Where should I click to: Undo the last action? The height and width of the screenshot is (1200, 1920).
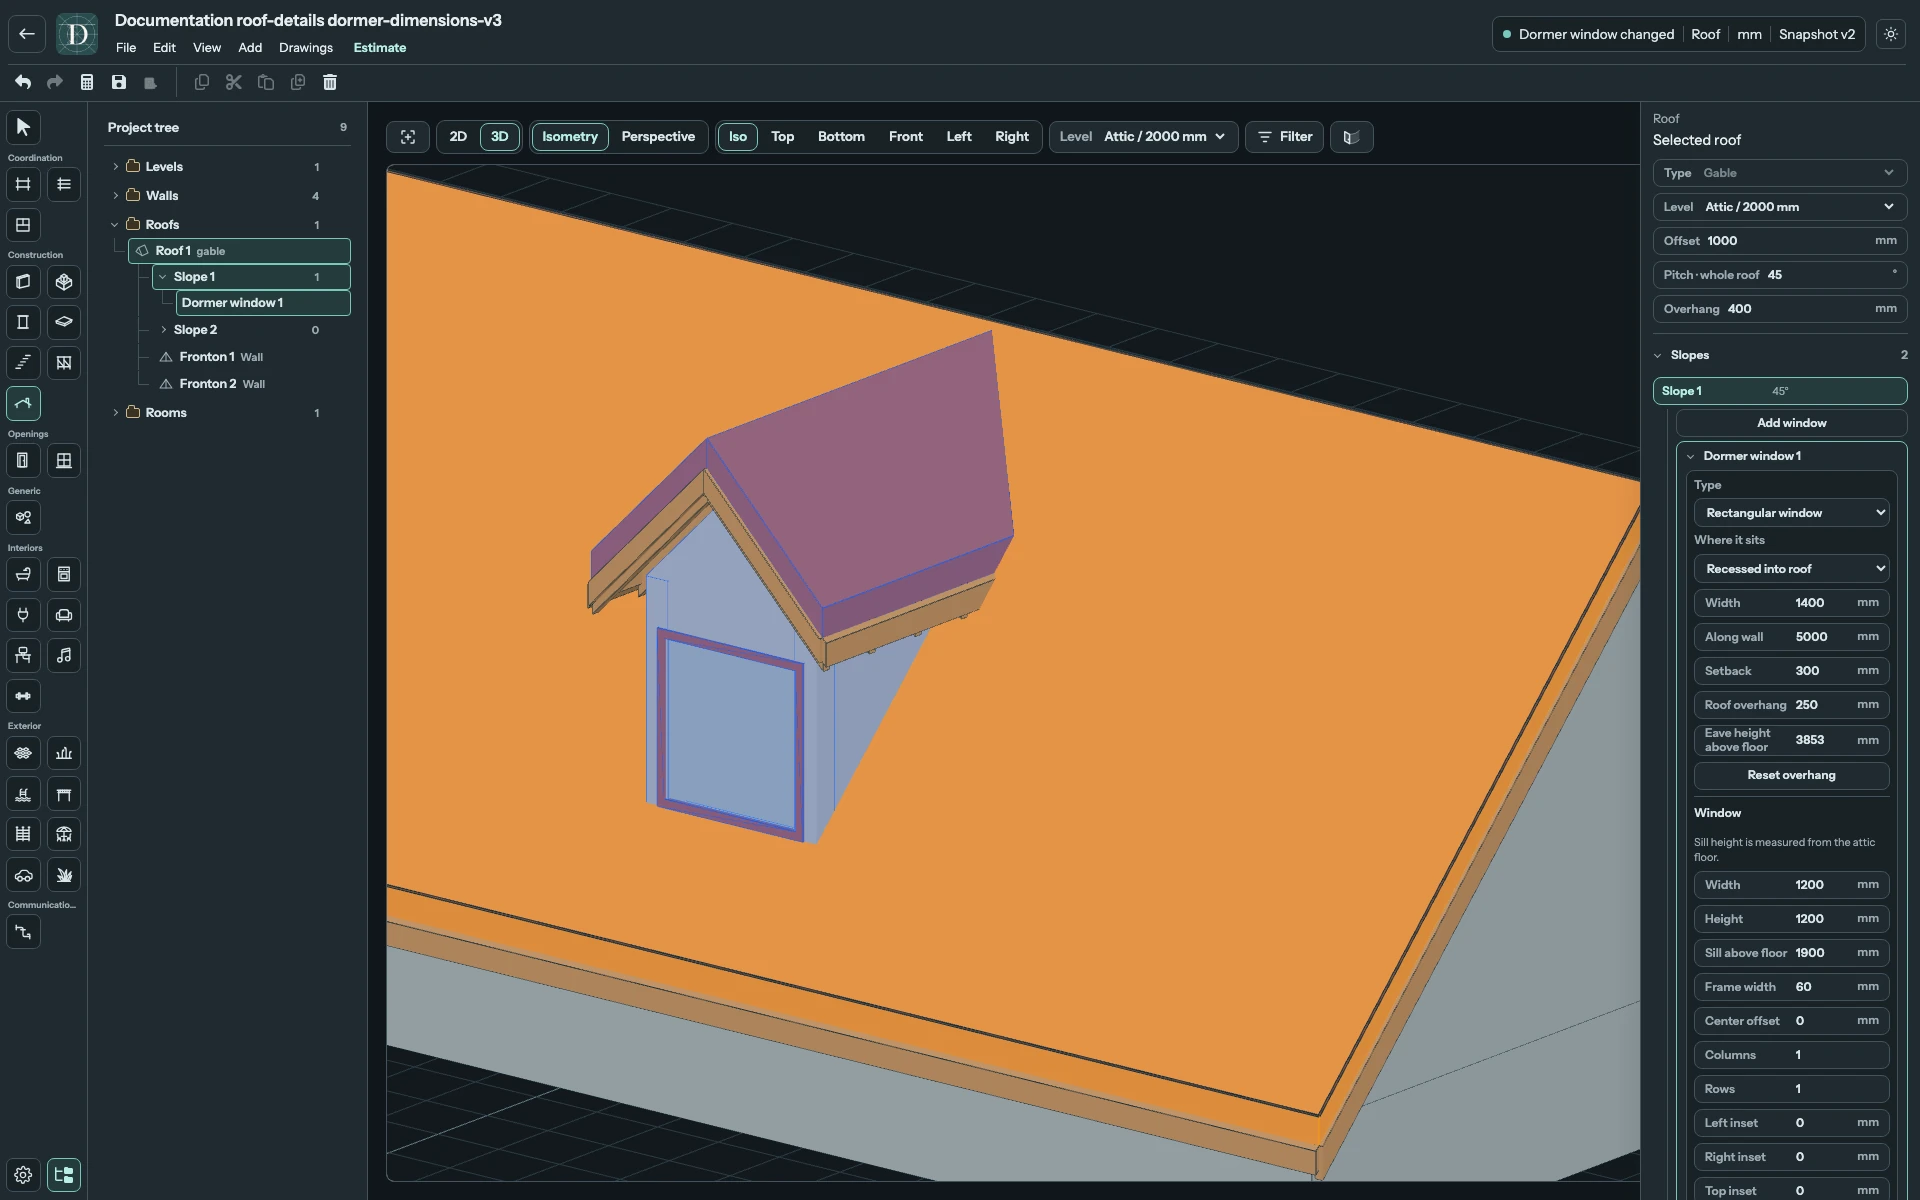click(x=23, y=82)
